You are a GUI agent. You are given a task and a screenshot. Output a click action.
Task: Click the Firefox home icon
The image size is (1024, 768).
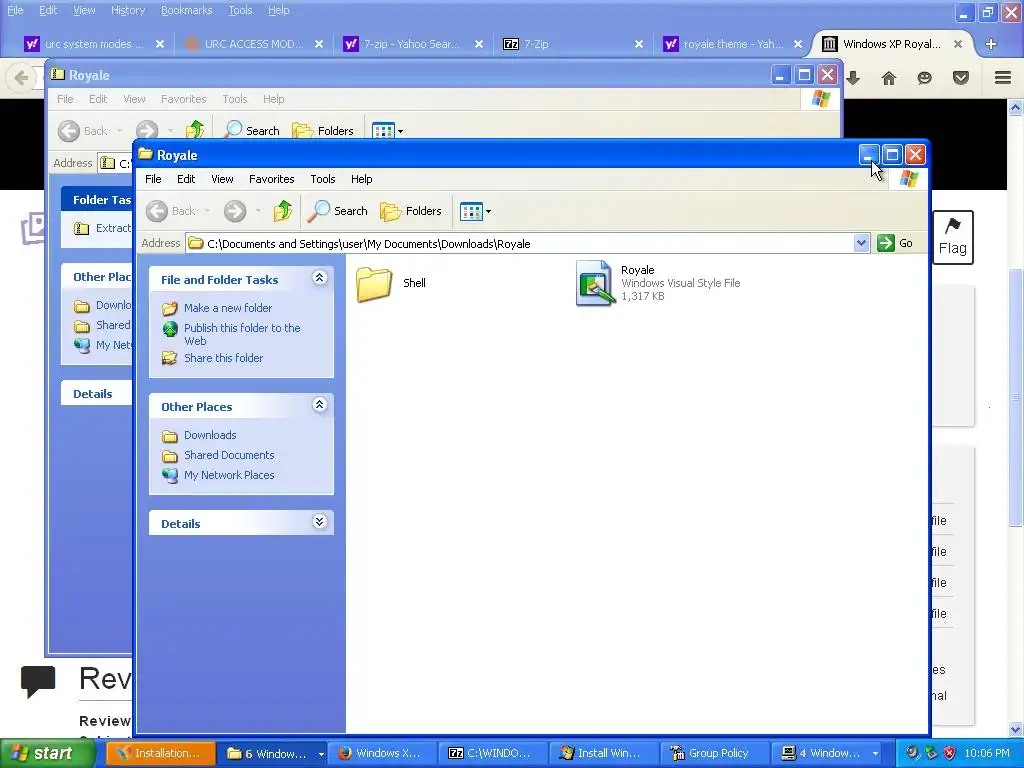point(888,78)
